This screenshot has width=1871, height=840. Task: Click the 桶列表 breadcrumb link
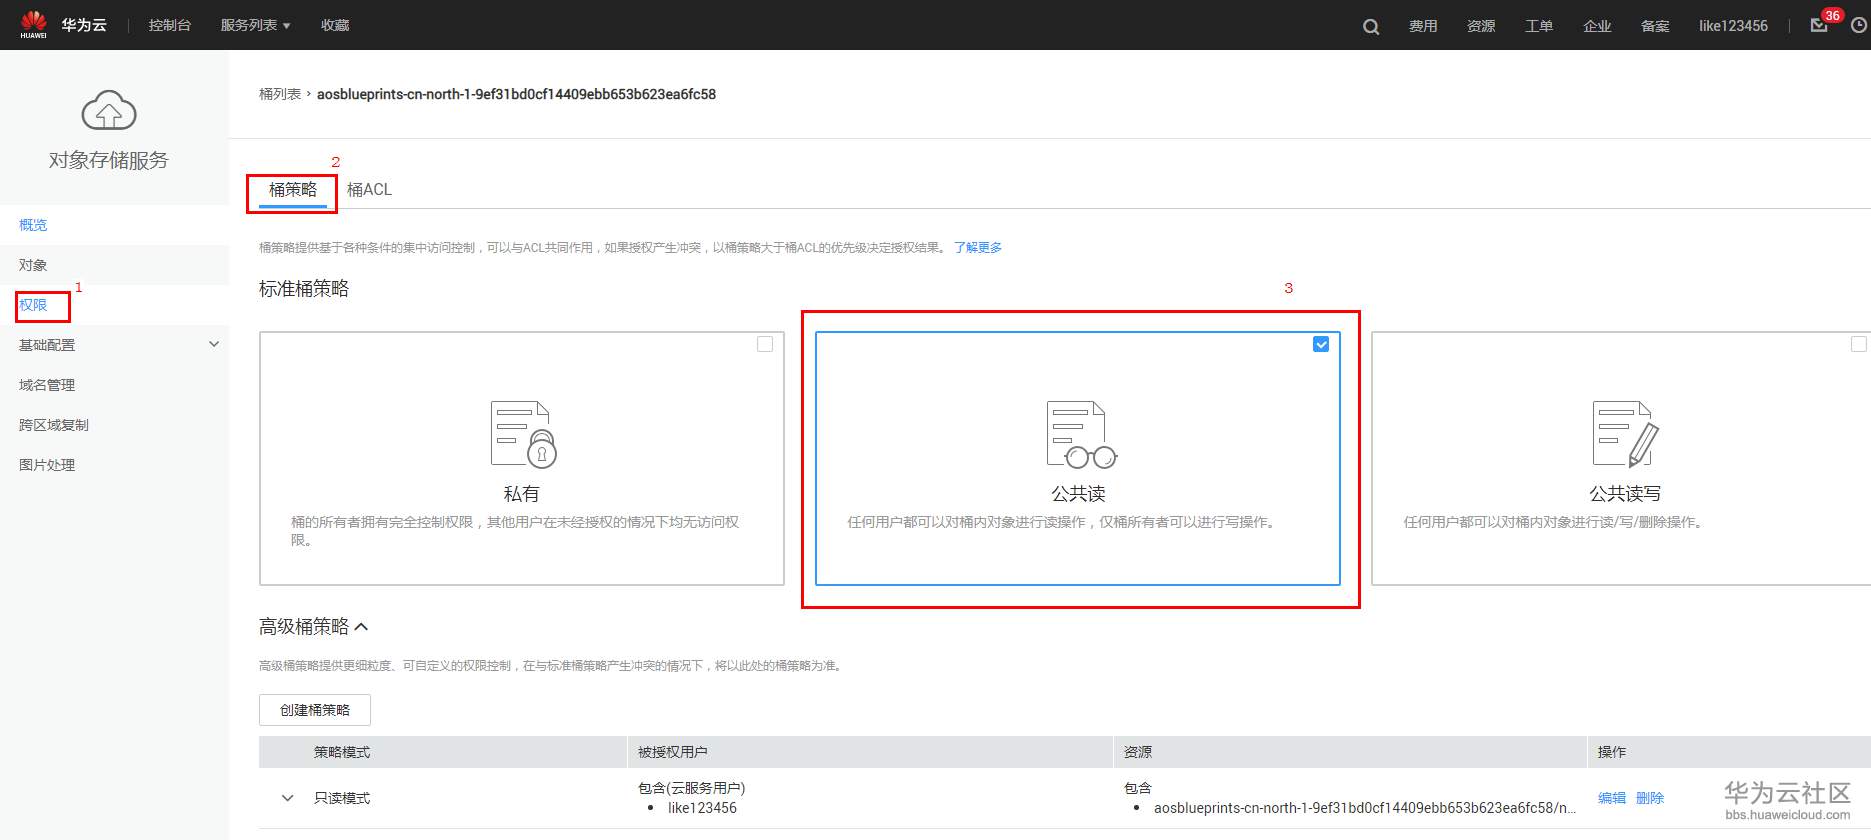pos(280,94)
